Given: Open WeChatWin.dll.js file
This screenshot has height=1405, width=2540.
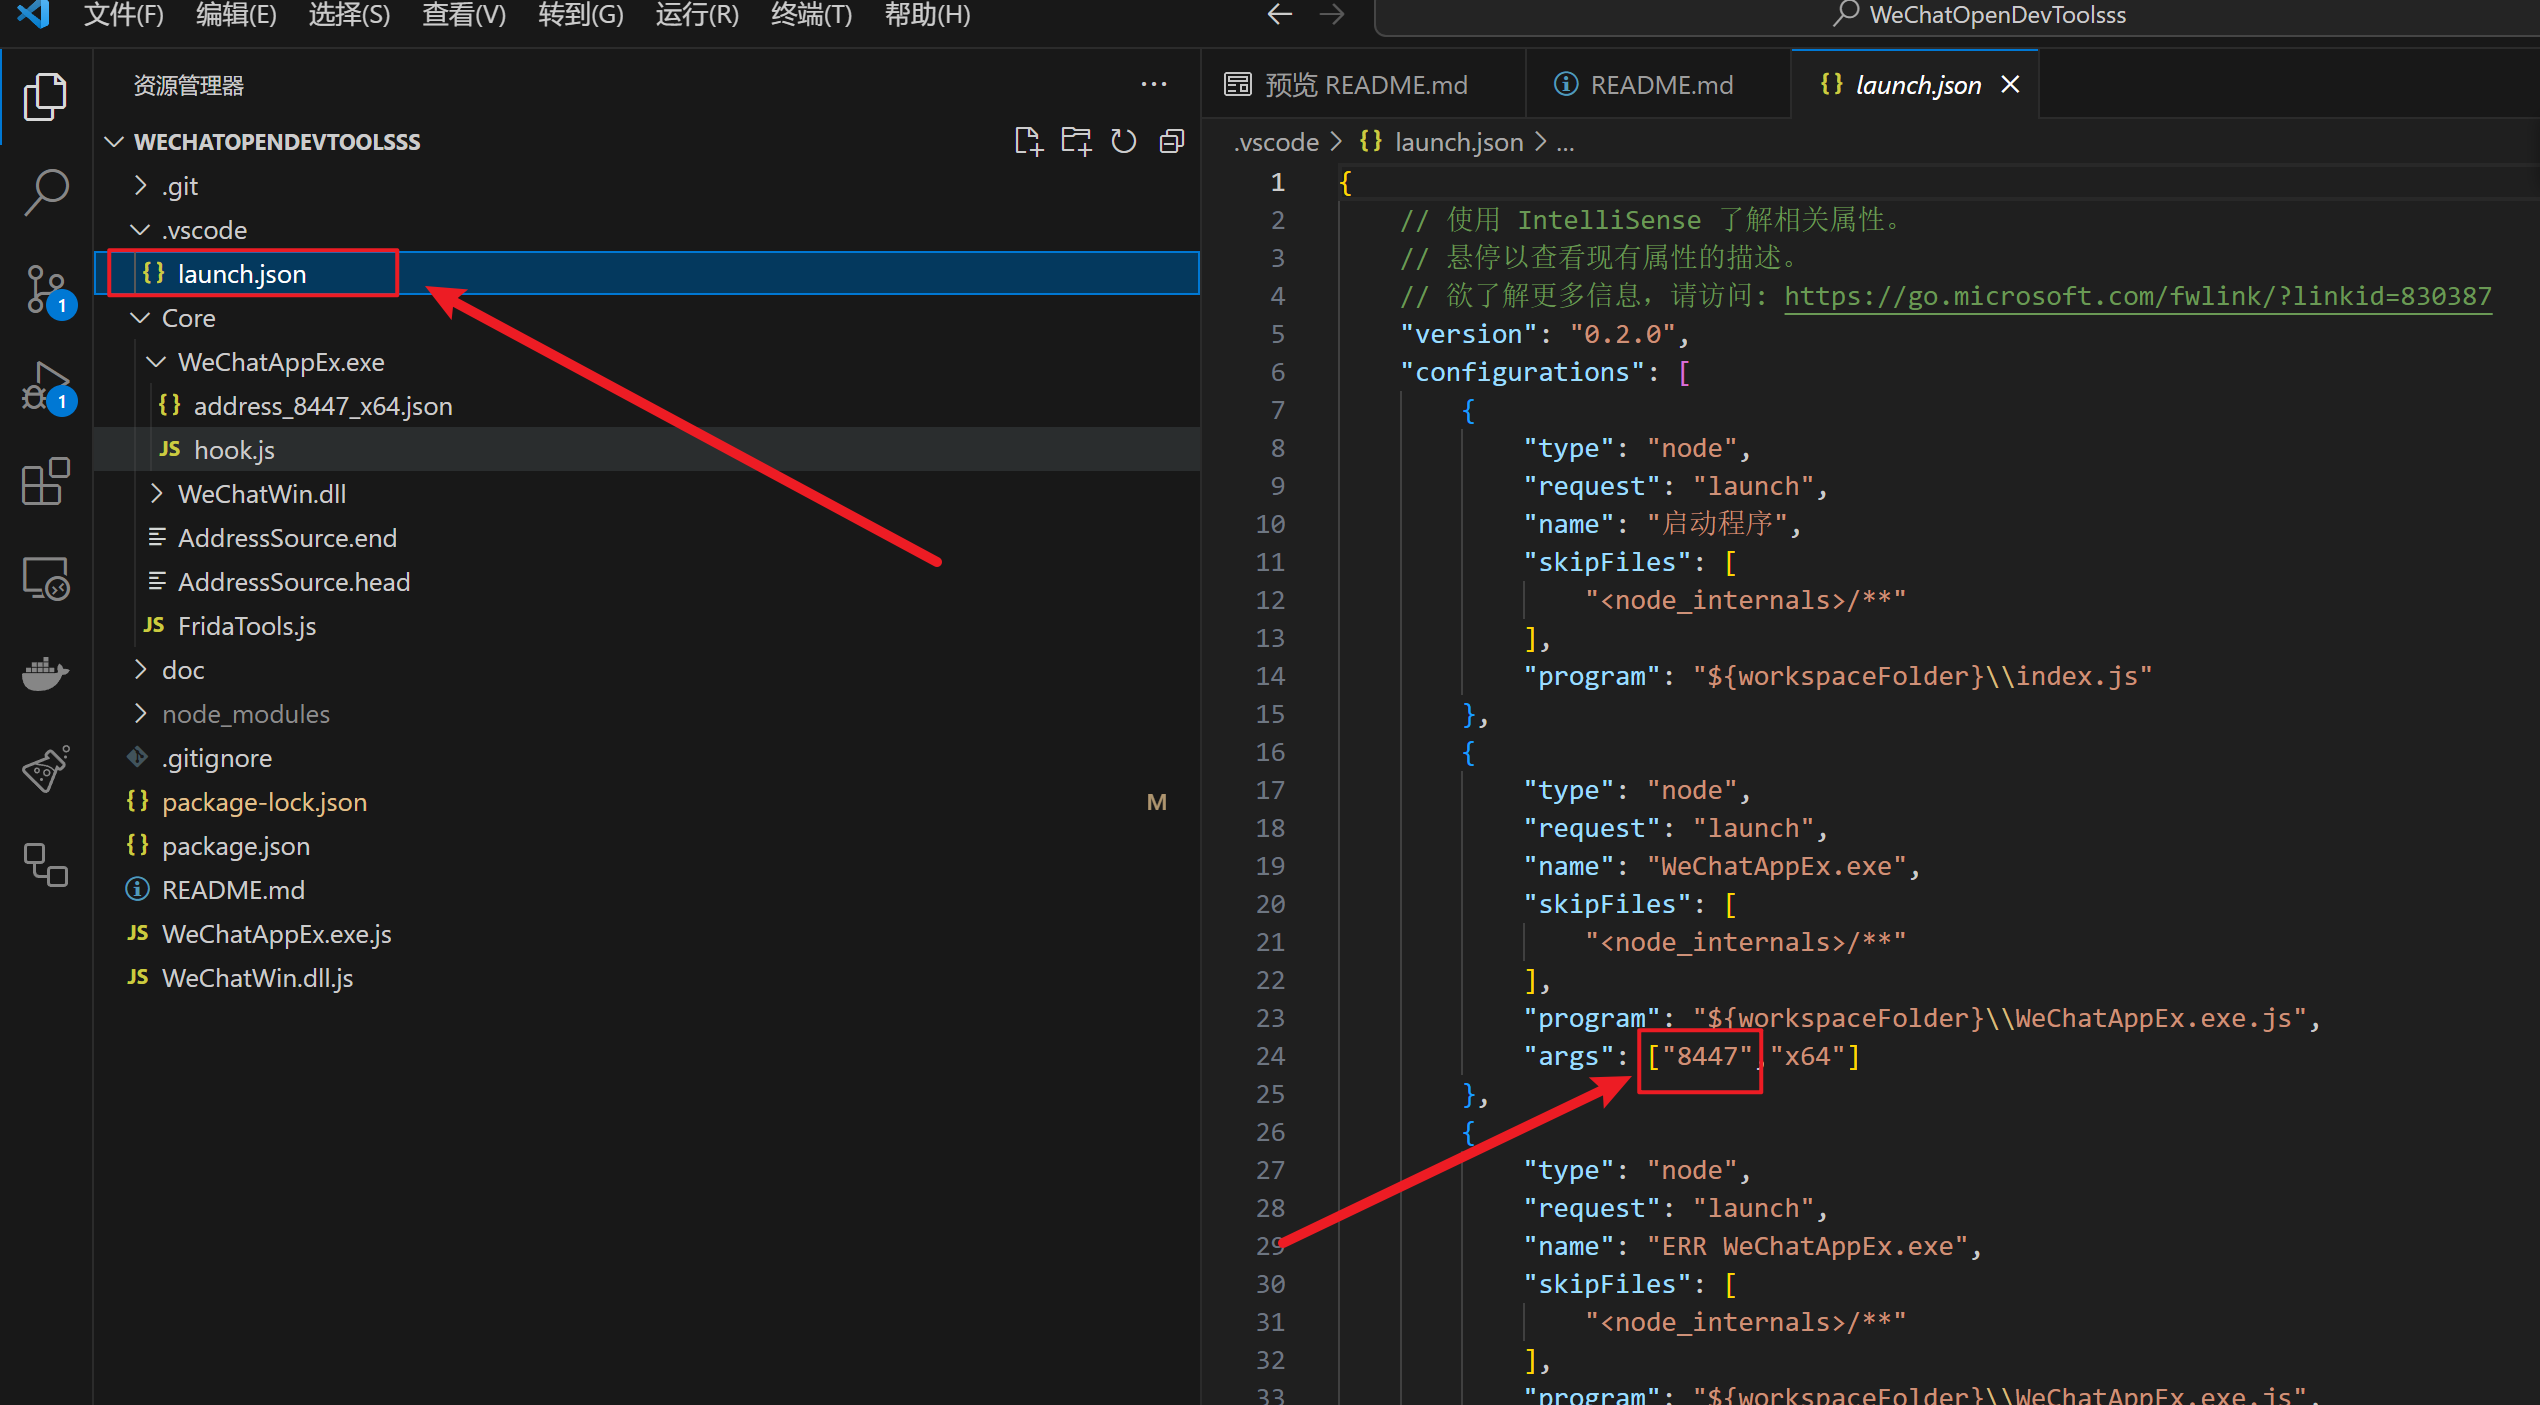Looking at the screenshot, I should [648, 978].
